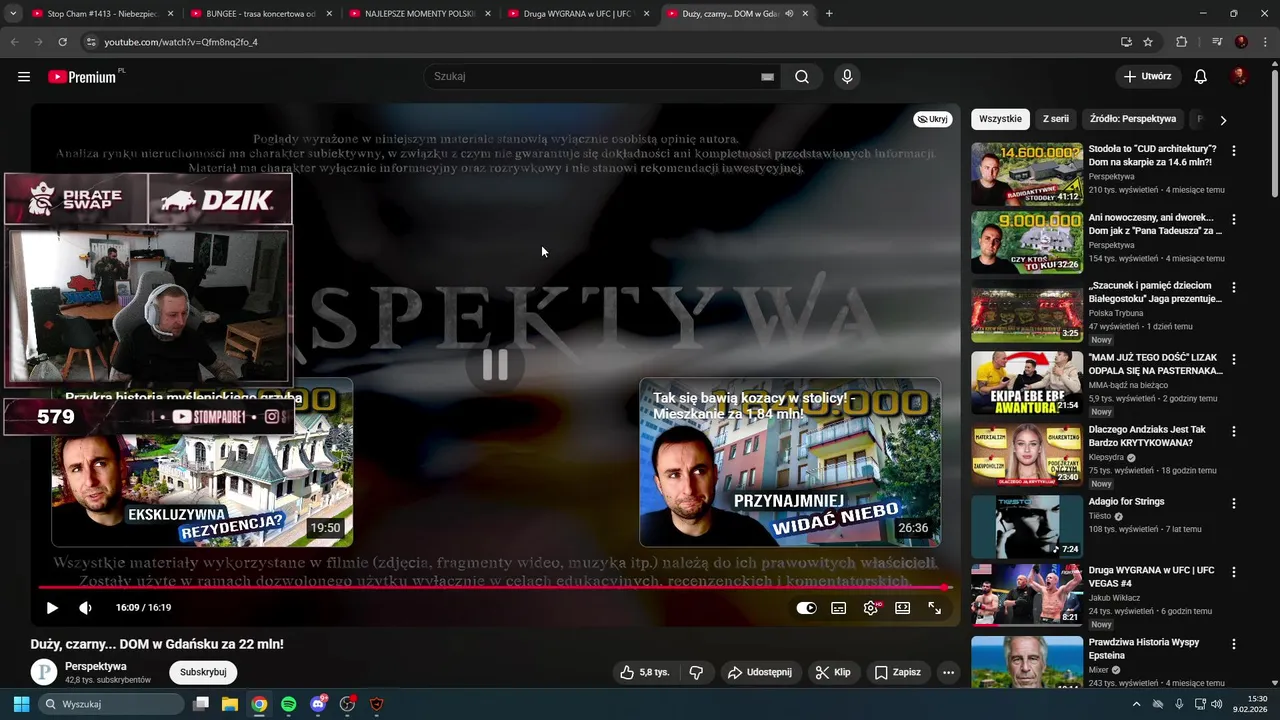Reload the page
1280x720 pixels.
tap(62, 42)
